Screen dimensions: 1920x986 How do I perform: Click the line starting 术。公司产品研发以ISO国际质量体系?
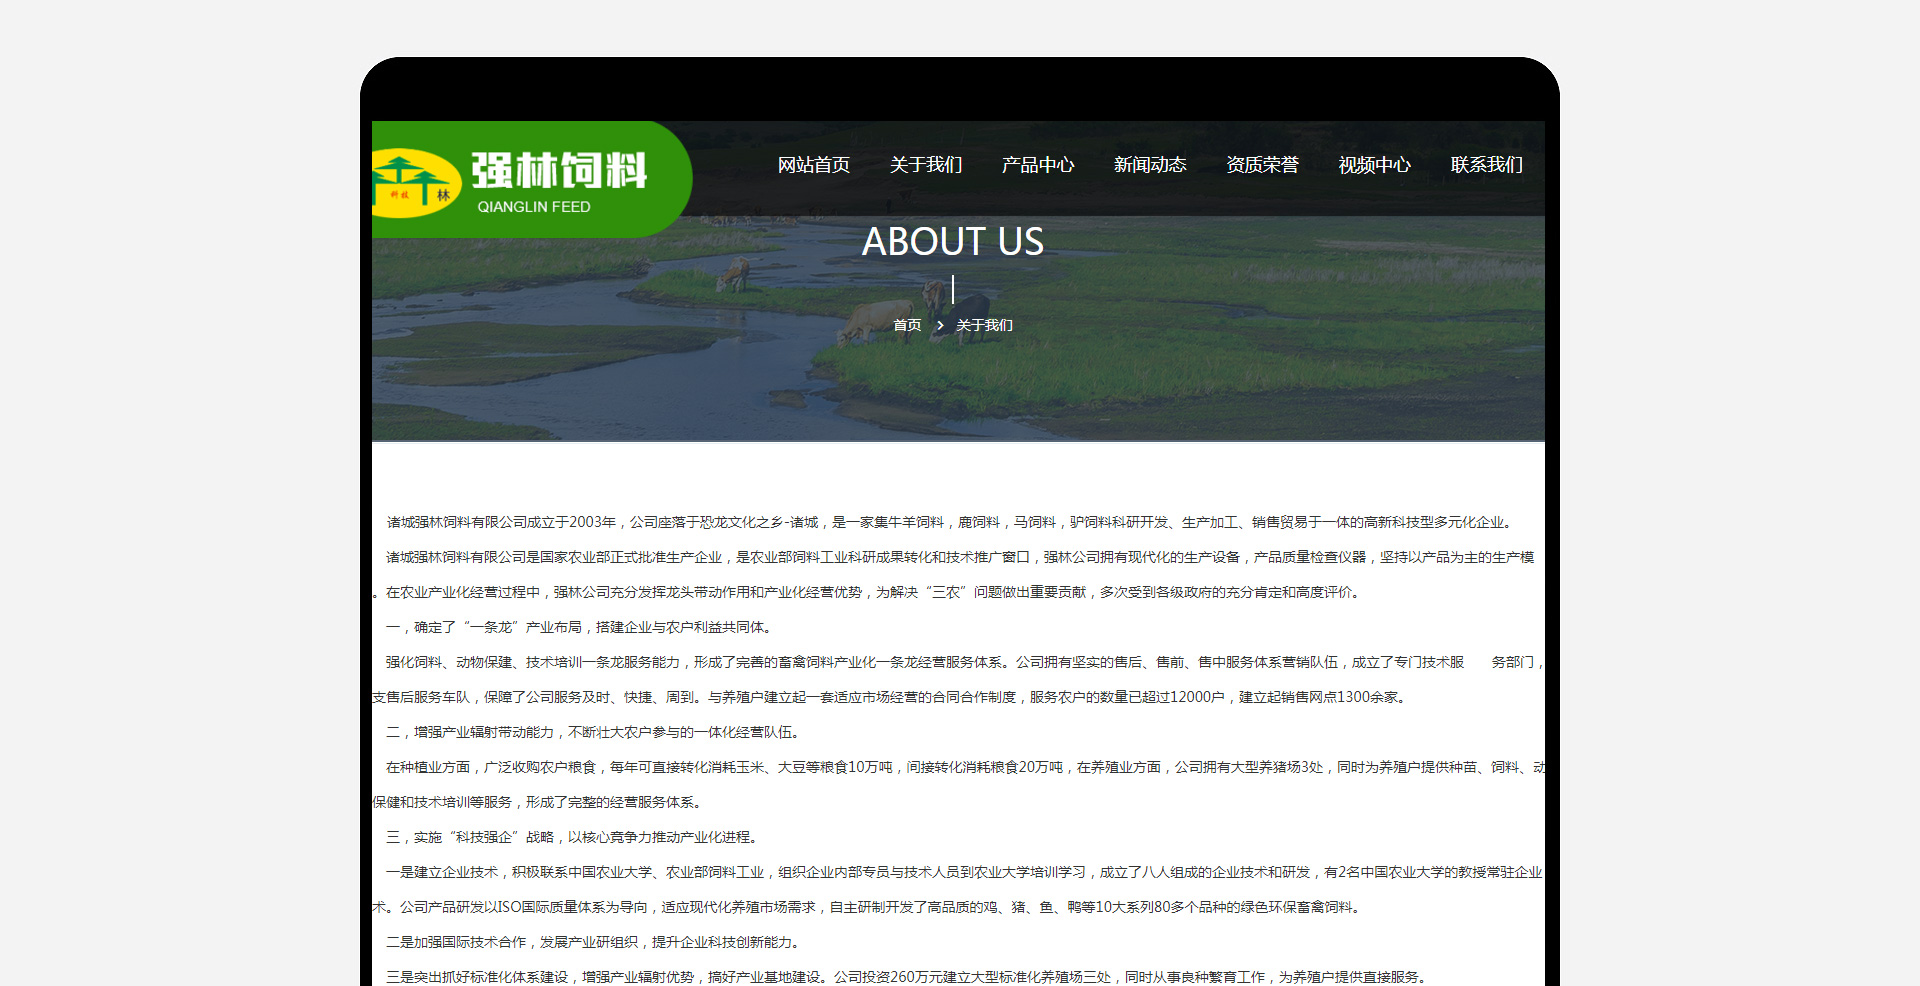pos(868,907)
